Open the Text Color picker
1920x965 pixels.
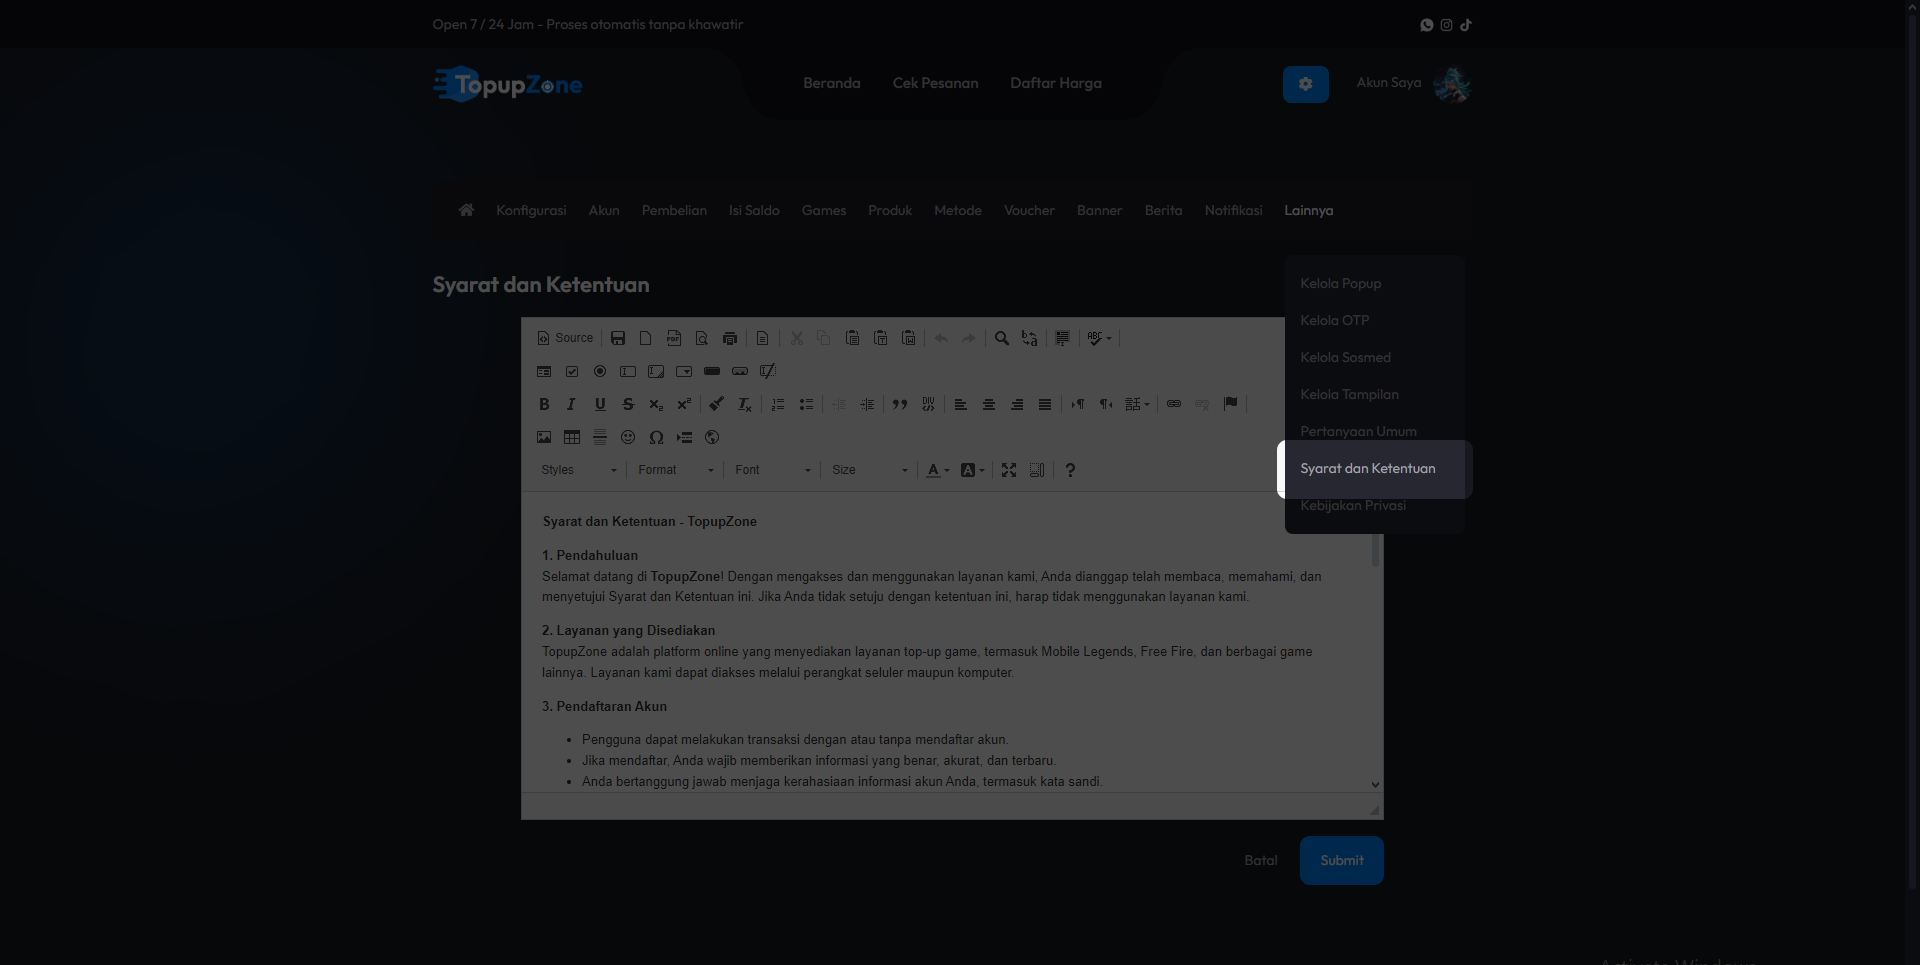pos(938,470)
